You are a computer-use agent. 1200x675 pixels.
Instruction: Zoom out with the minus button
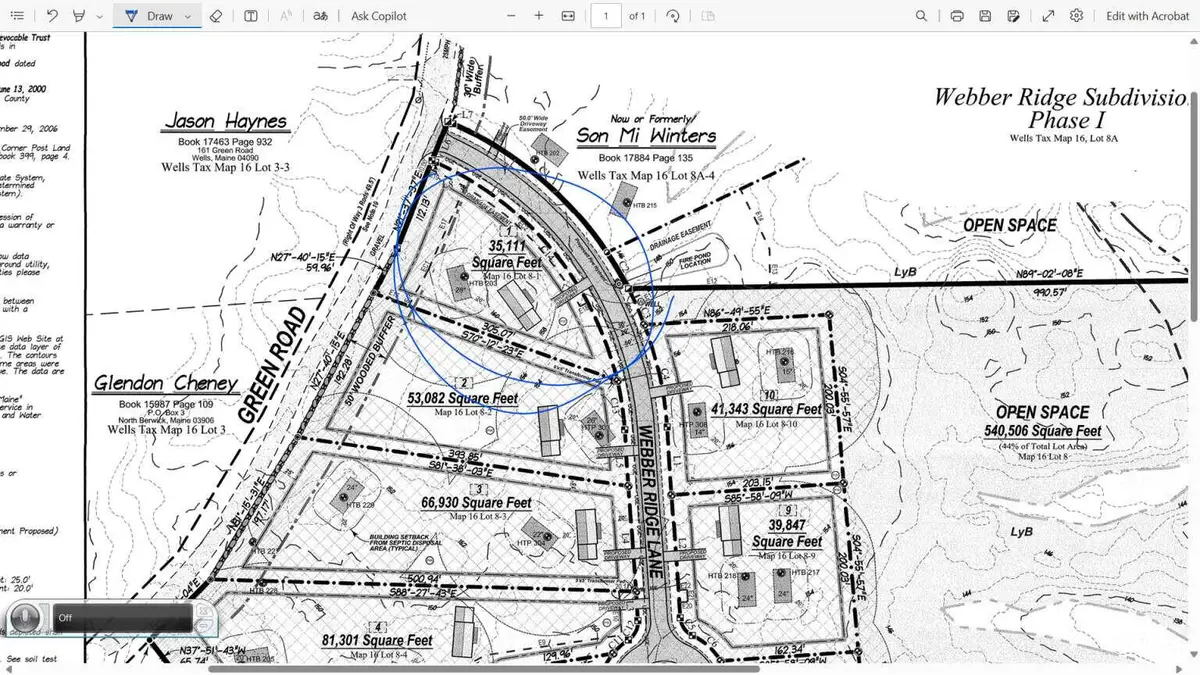click(x=512, y=16)
